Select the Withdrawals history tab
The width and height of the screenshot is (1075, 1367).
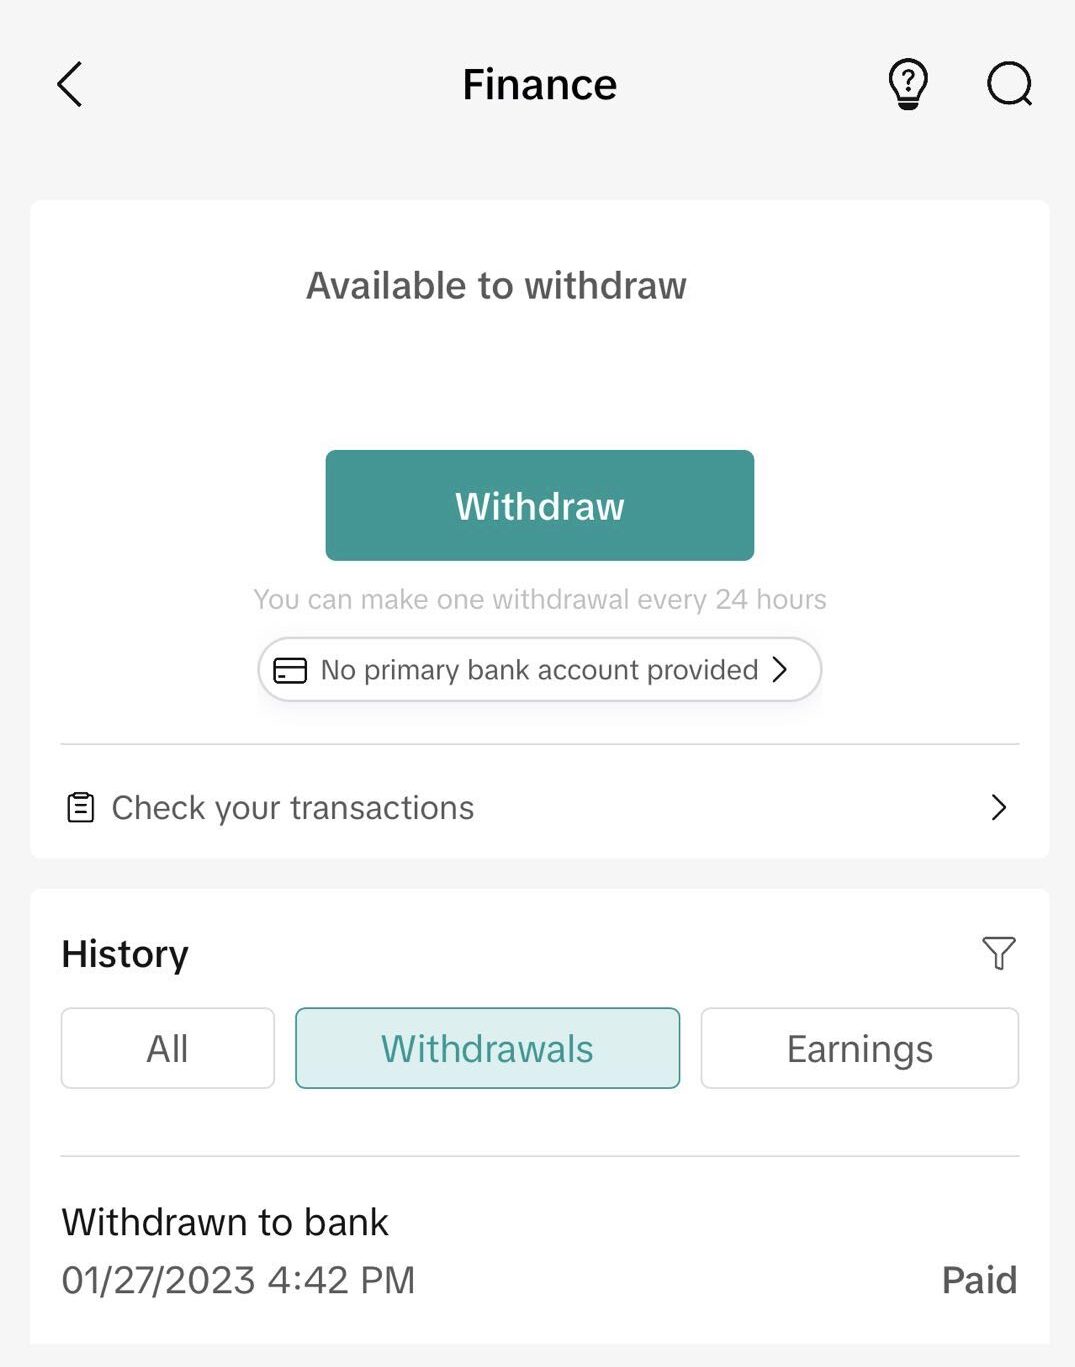(487, 1048)
